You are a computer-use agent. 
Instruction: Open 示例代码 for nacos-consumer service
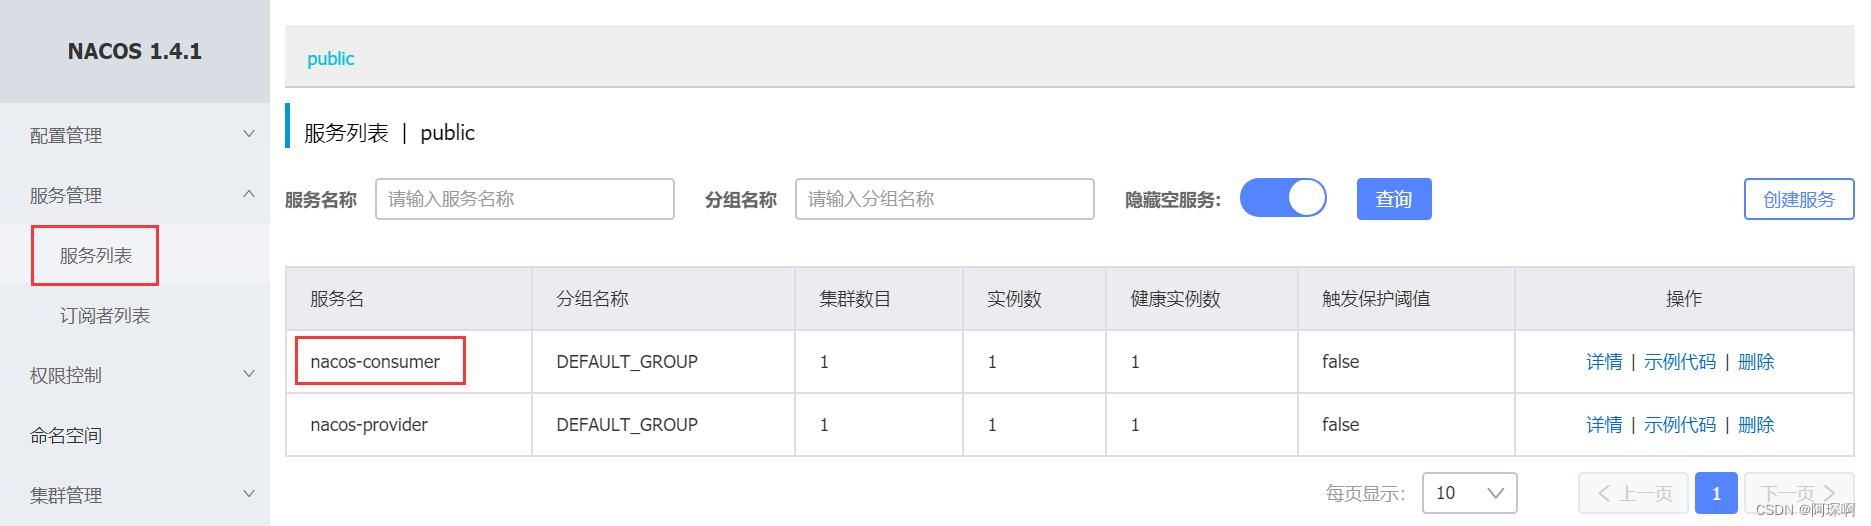[1680, 362]
